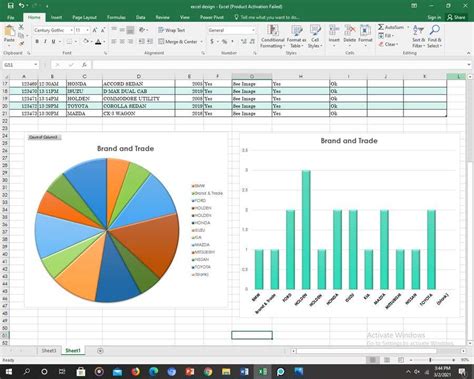Click the Count of Column1 chart field button
The width and height of the screenshot is (474, 379).
tap(44, 137)
